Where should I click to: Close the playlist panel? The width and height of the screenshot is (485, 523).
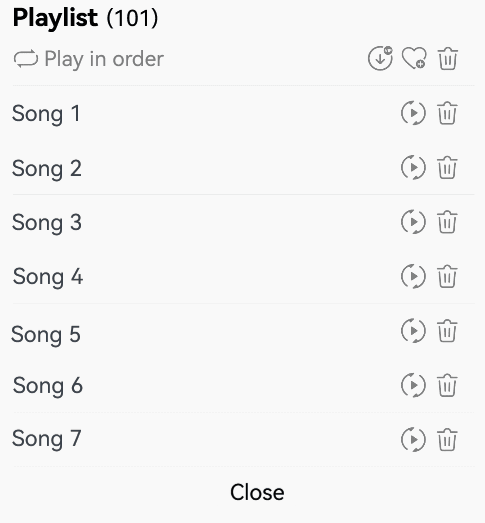pos(257,492)
